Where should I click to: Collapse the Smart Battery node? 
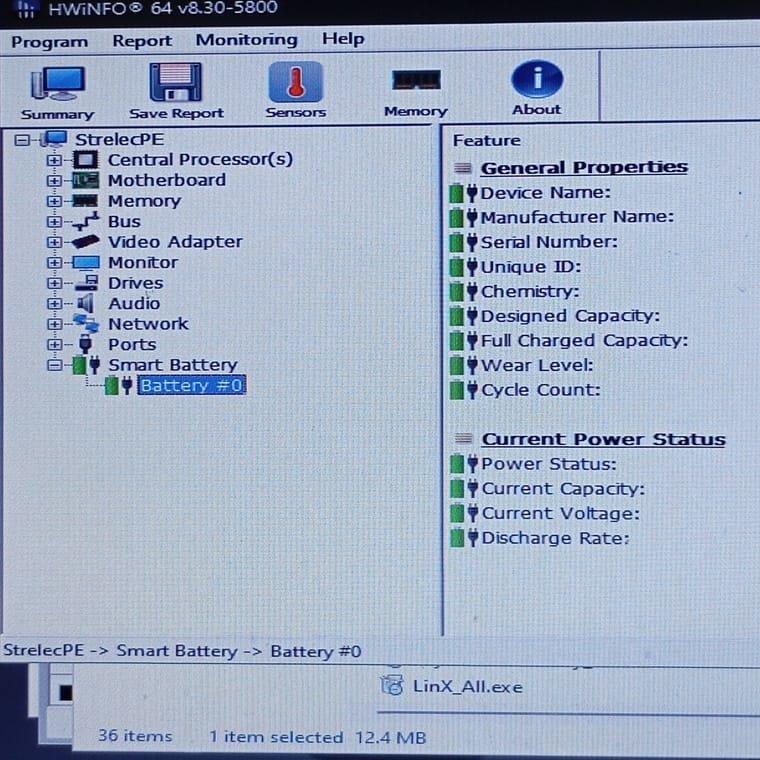click(x=55, y=365)
